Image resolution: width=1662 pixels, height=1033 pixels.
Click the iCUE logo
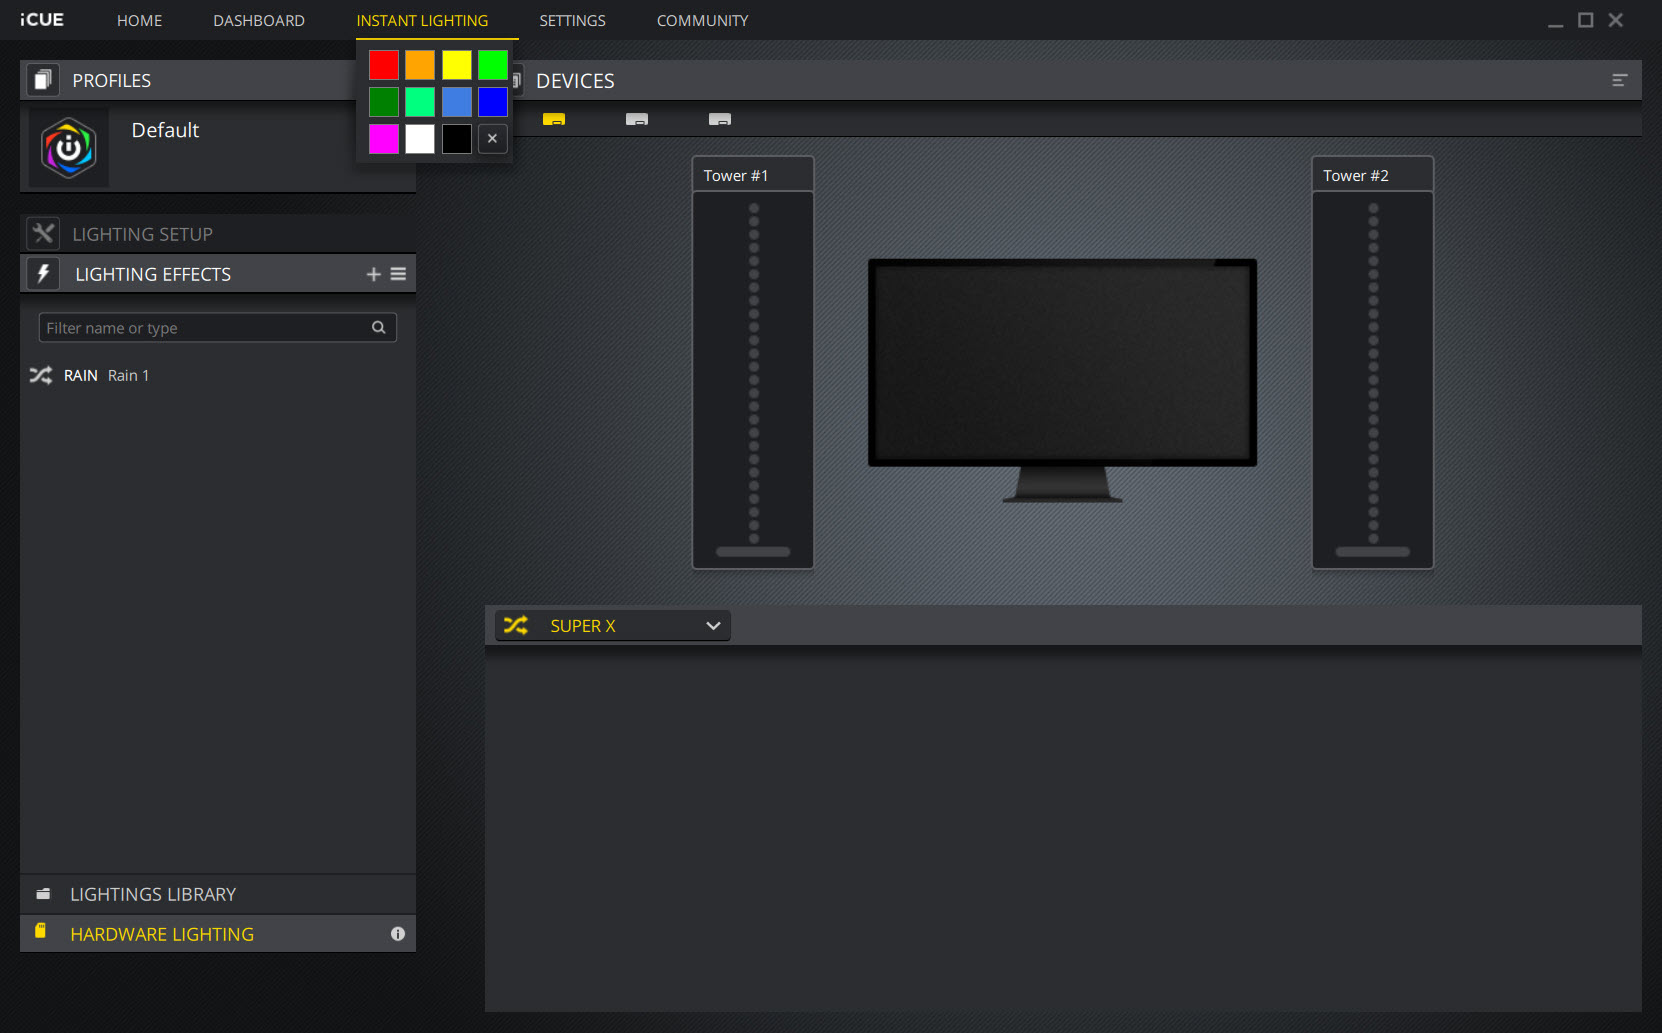click(42, 20)
